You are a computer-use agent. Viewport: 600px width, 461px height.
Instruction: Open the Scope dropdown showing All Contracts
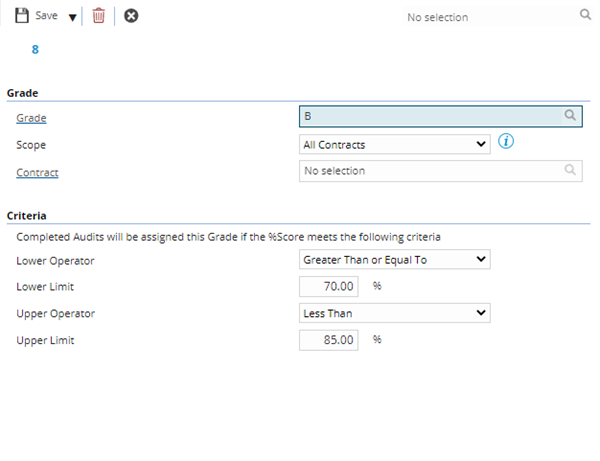[395, 145]
